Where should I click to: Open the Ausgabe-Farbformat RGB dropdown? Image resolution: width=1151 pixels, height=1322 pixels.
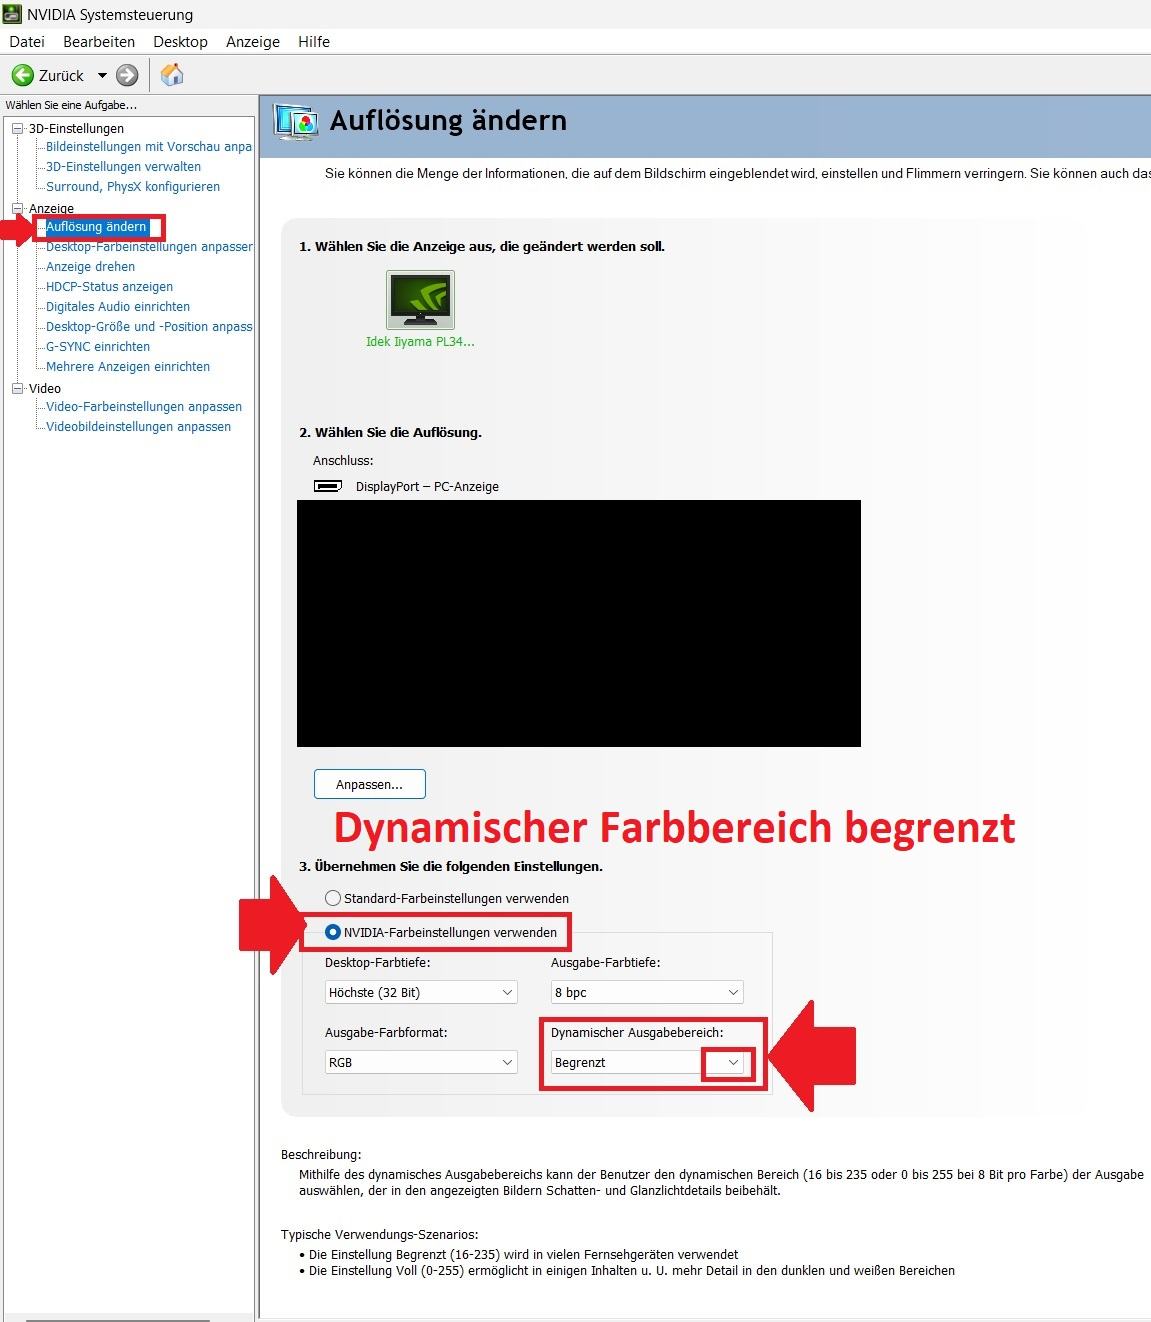(x=421, y=1062)
